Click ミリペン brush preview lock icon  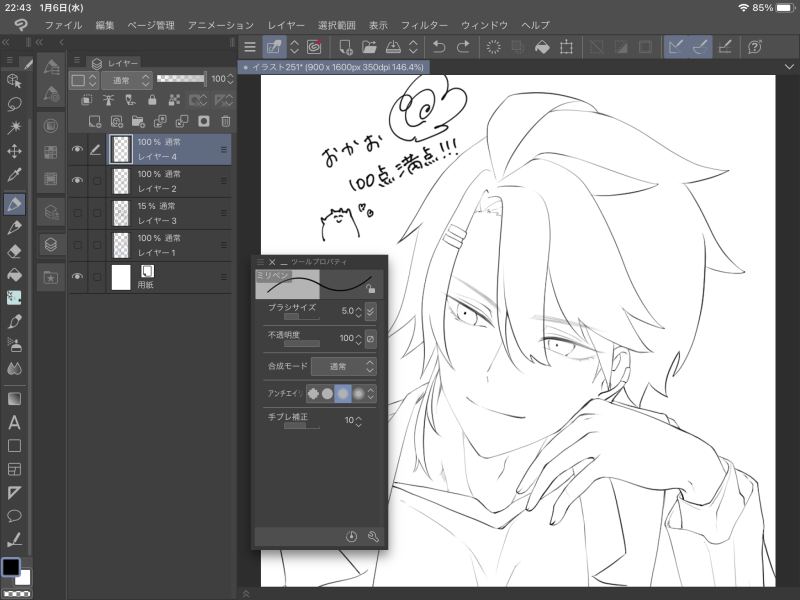(x=370, y=289)
